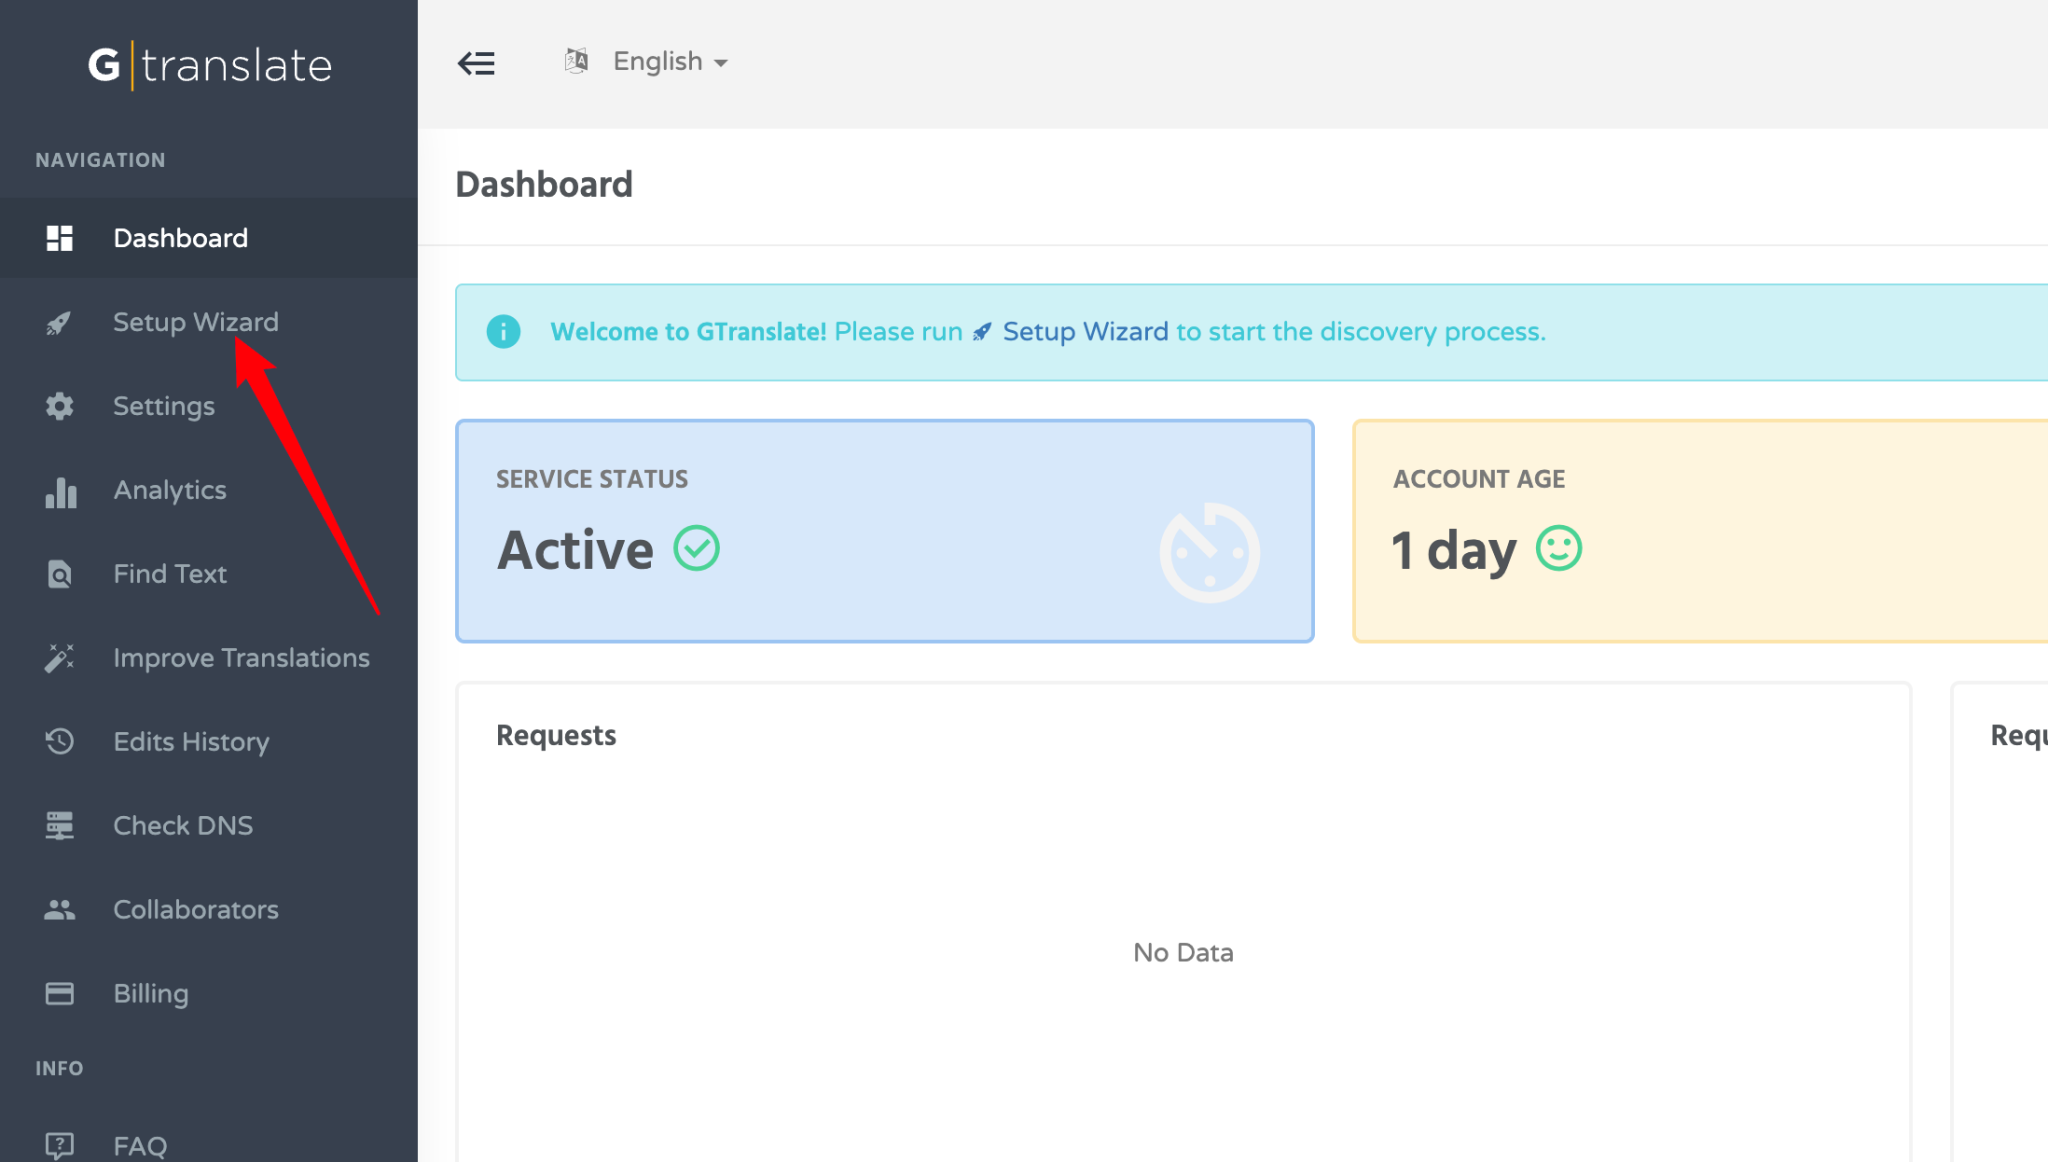The width and height of the screenshot is (2048, 1162).
Task: Click the Analytics bar chart icon
Action: [60, 491]
